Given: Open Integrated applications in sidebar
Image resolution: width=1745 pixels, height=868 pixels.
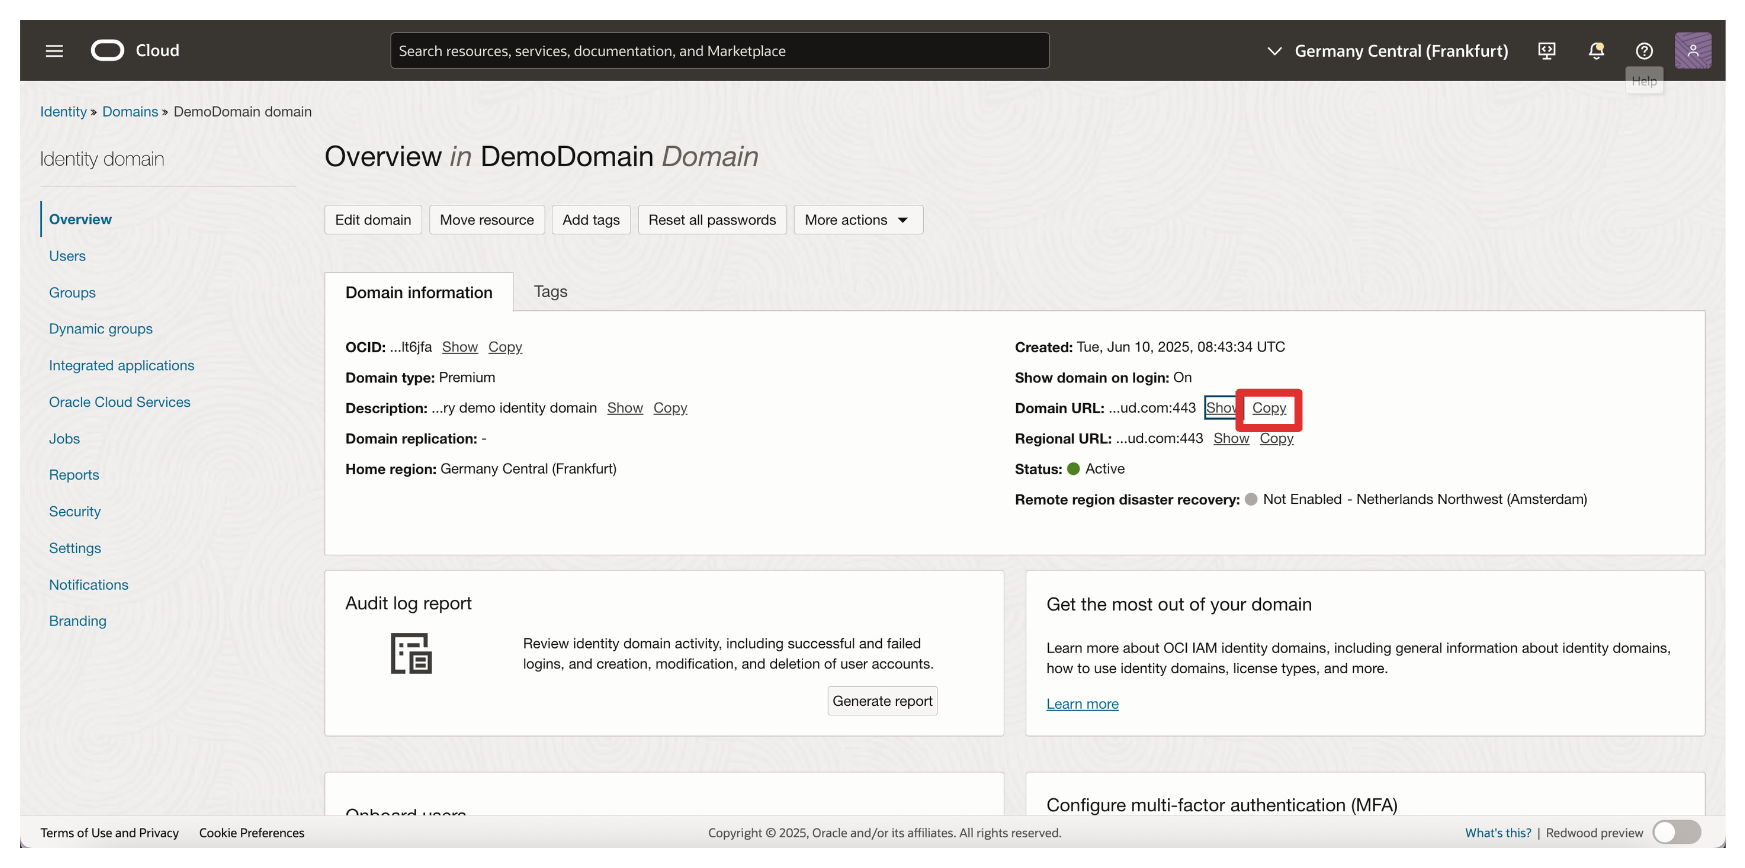Looking at the screenshot, I should coord(122,366).
